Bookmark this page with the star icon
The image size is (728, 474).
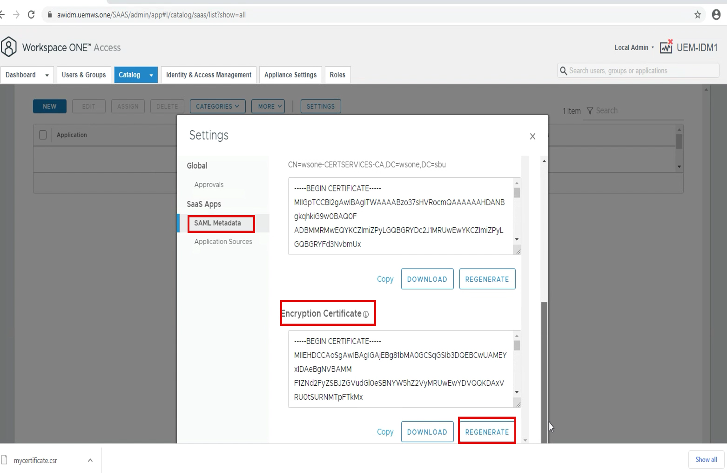coord(697,15)
